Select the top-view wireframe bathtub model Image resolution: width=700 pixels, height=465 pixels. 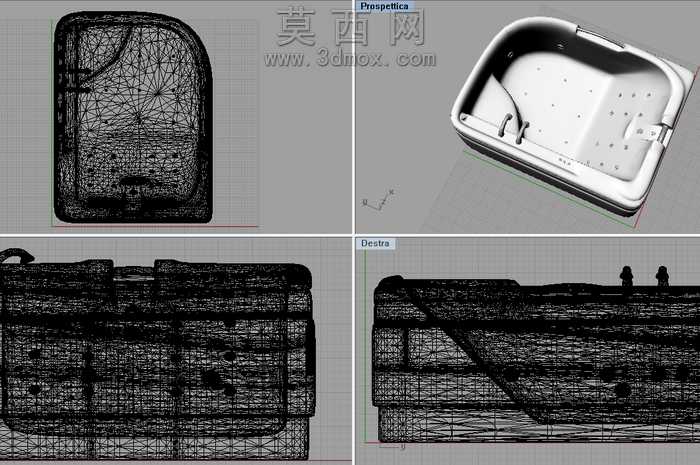coord(133,117)
